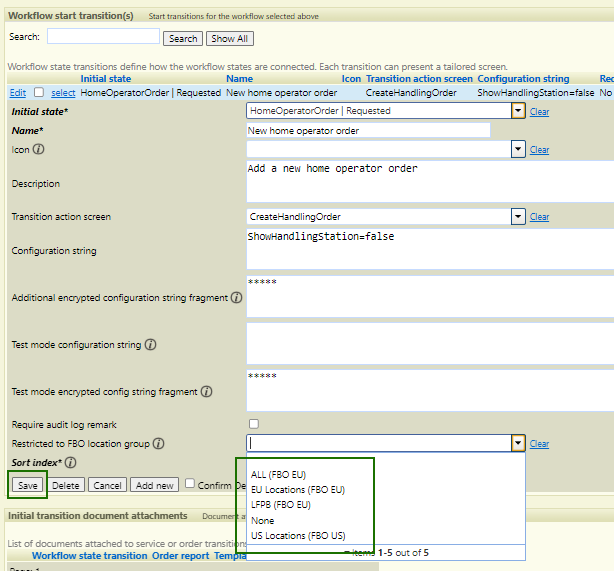The height and width of the screenshot is (571, 614).
Task: Choose ALL (FBO EU) from the list
Action: tap(278, 475)
